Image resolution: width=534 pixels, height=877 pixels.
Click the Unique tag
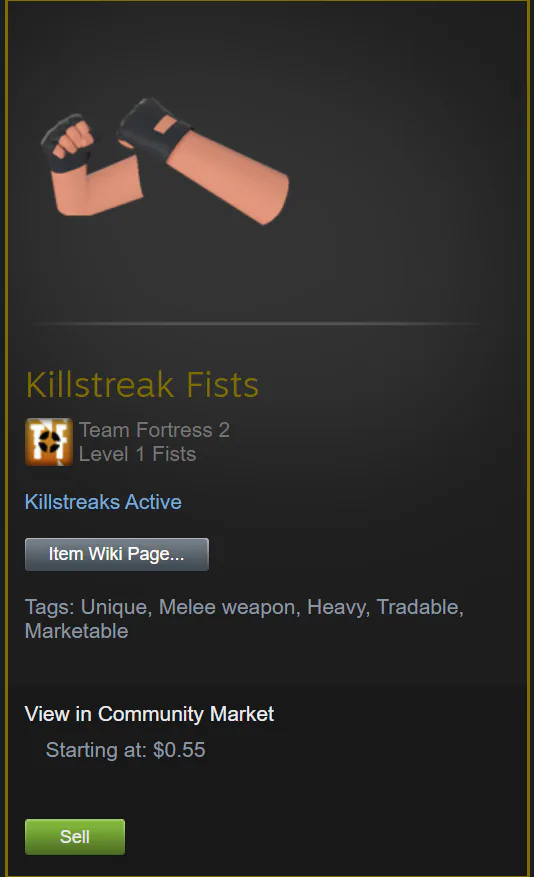point(114,607)
